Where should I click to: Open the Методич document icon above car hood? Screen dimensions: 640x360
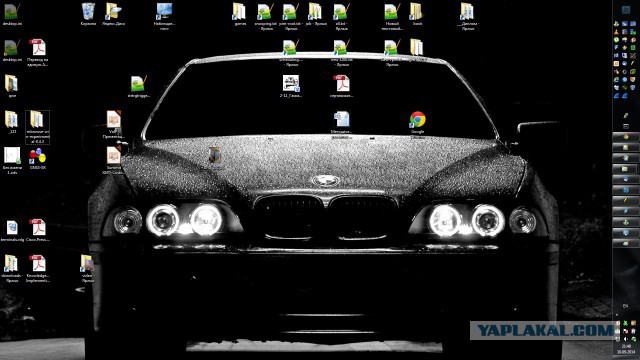341,120
